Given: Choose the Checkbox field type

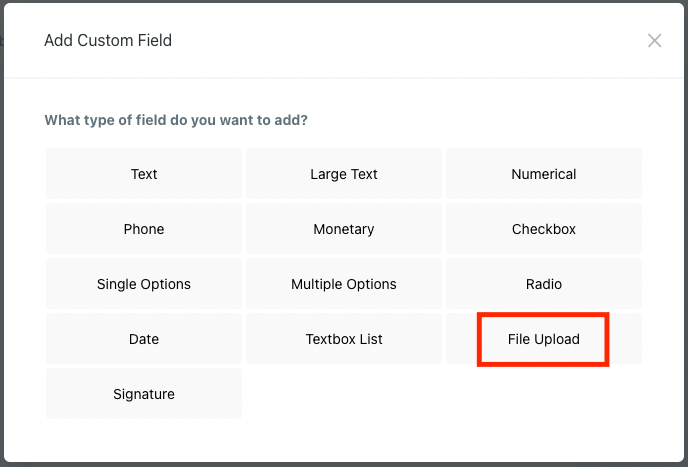Looking at the screenshot, I should pyautogui.click(x=544, y=229).
